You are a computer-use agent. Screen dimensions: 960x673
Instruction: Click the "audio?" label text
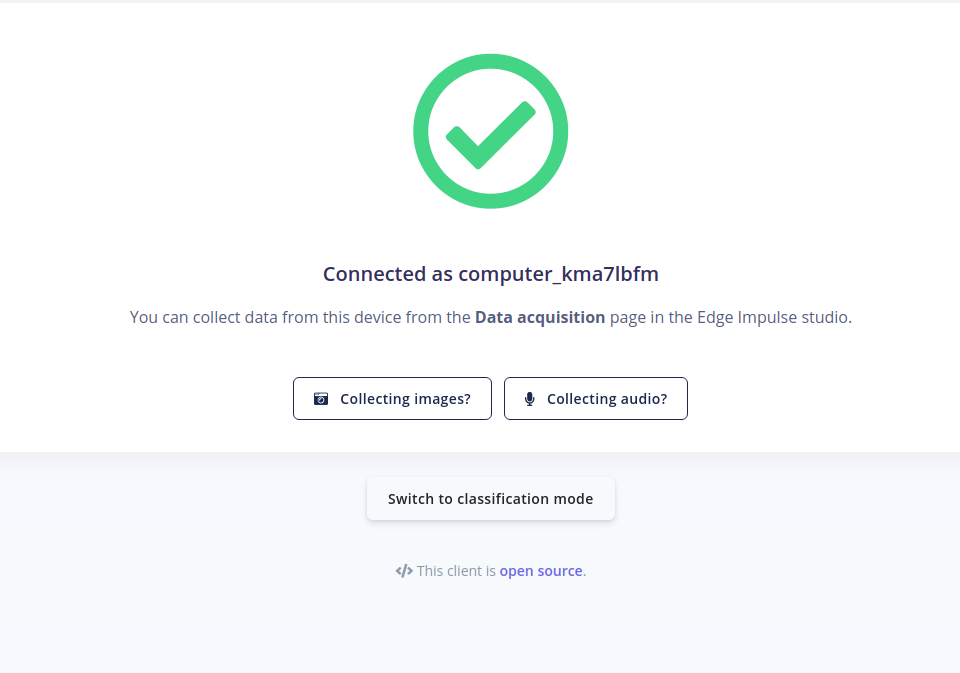(644, 399)
